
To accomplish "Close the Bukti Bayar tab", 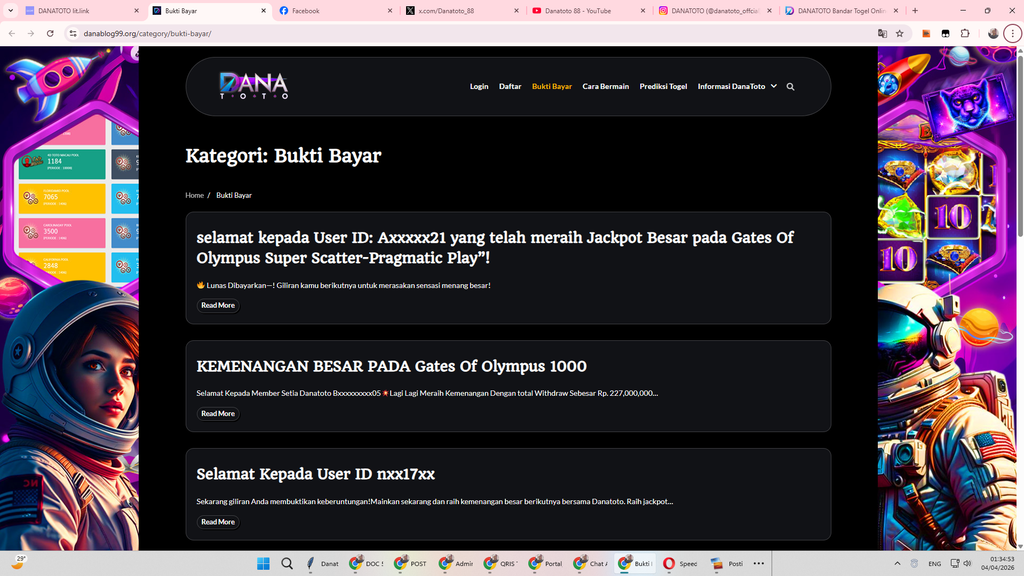I will 264,10.
